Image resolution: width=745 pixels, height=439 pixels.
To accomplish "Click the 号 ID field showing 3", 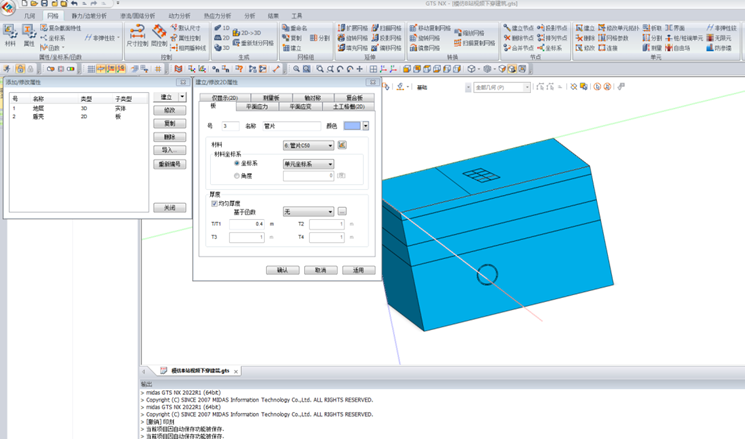I will point(230,126).
